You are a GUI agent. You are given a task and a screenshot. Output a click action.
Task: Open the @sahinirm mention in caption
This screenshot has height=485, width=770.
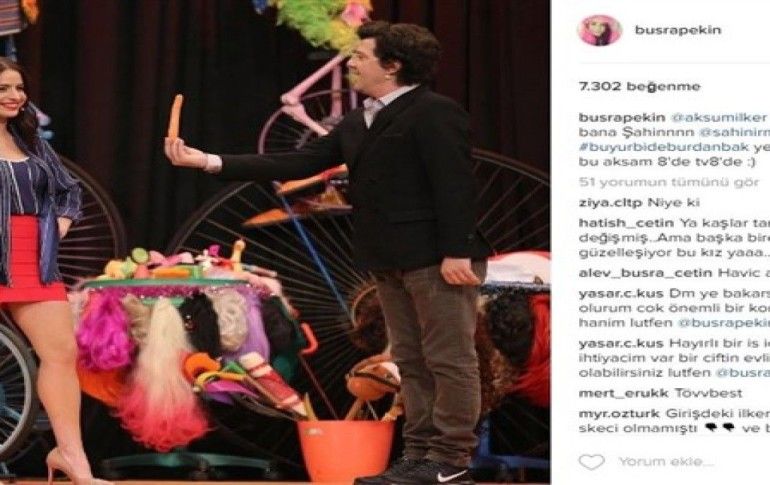(734, 133)
